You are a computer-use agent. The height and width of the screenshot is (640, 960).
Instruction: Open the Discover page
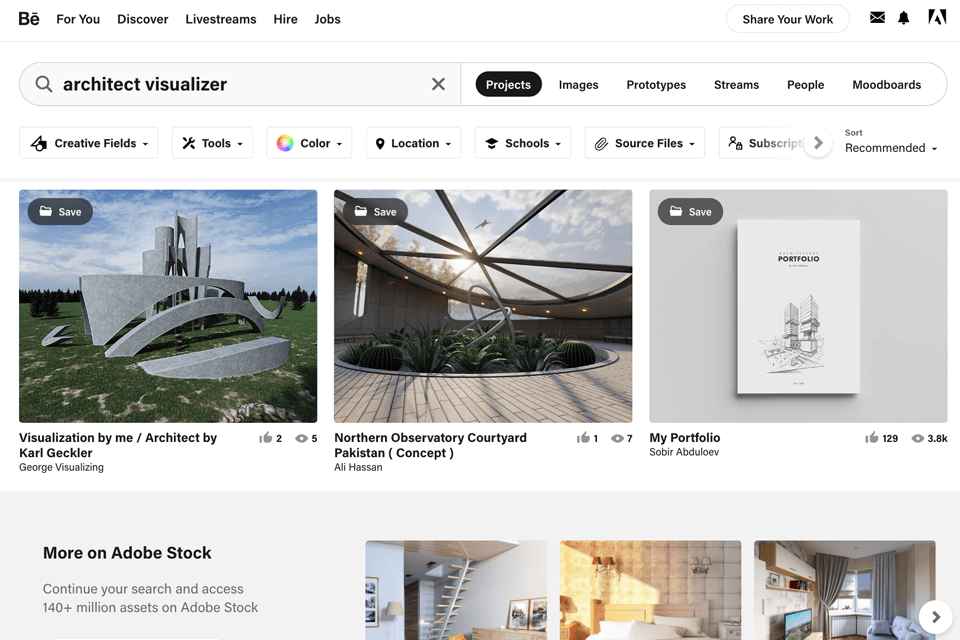[143, 19]
